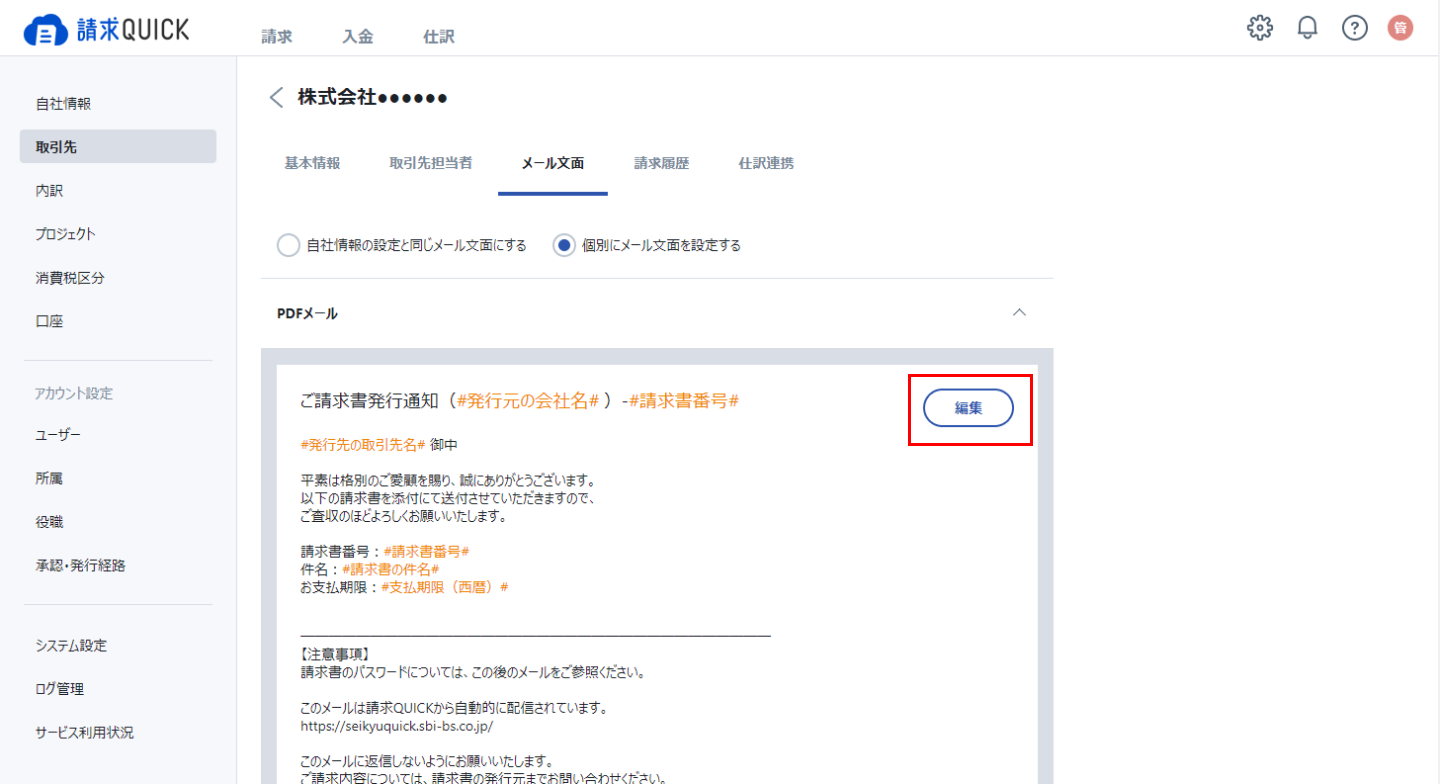Open the 仕訳 top menu
Image resolution: width=1440 pixels, height=784 pixels.
pyautogui.click(x=438, y=36)
